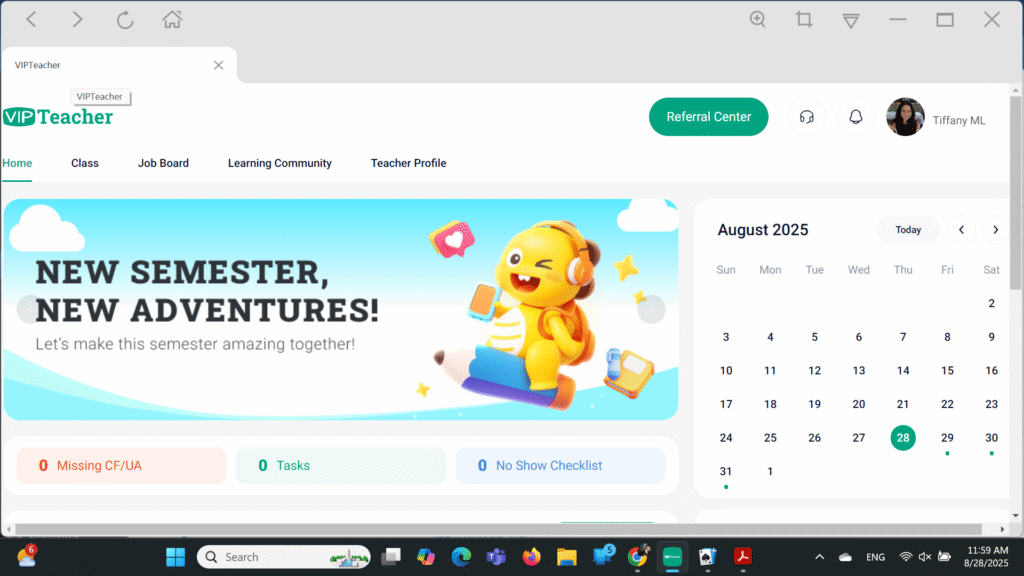The image size is (1024, 576).
Task: Advance banner with right carousel arrow
Action: 651,310
